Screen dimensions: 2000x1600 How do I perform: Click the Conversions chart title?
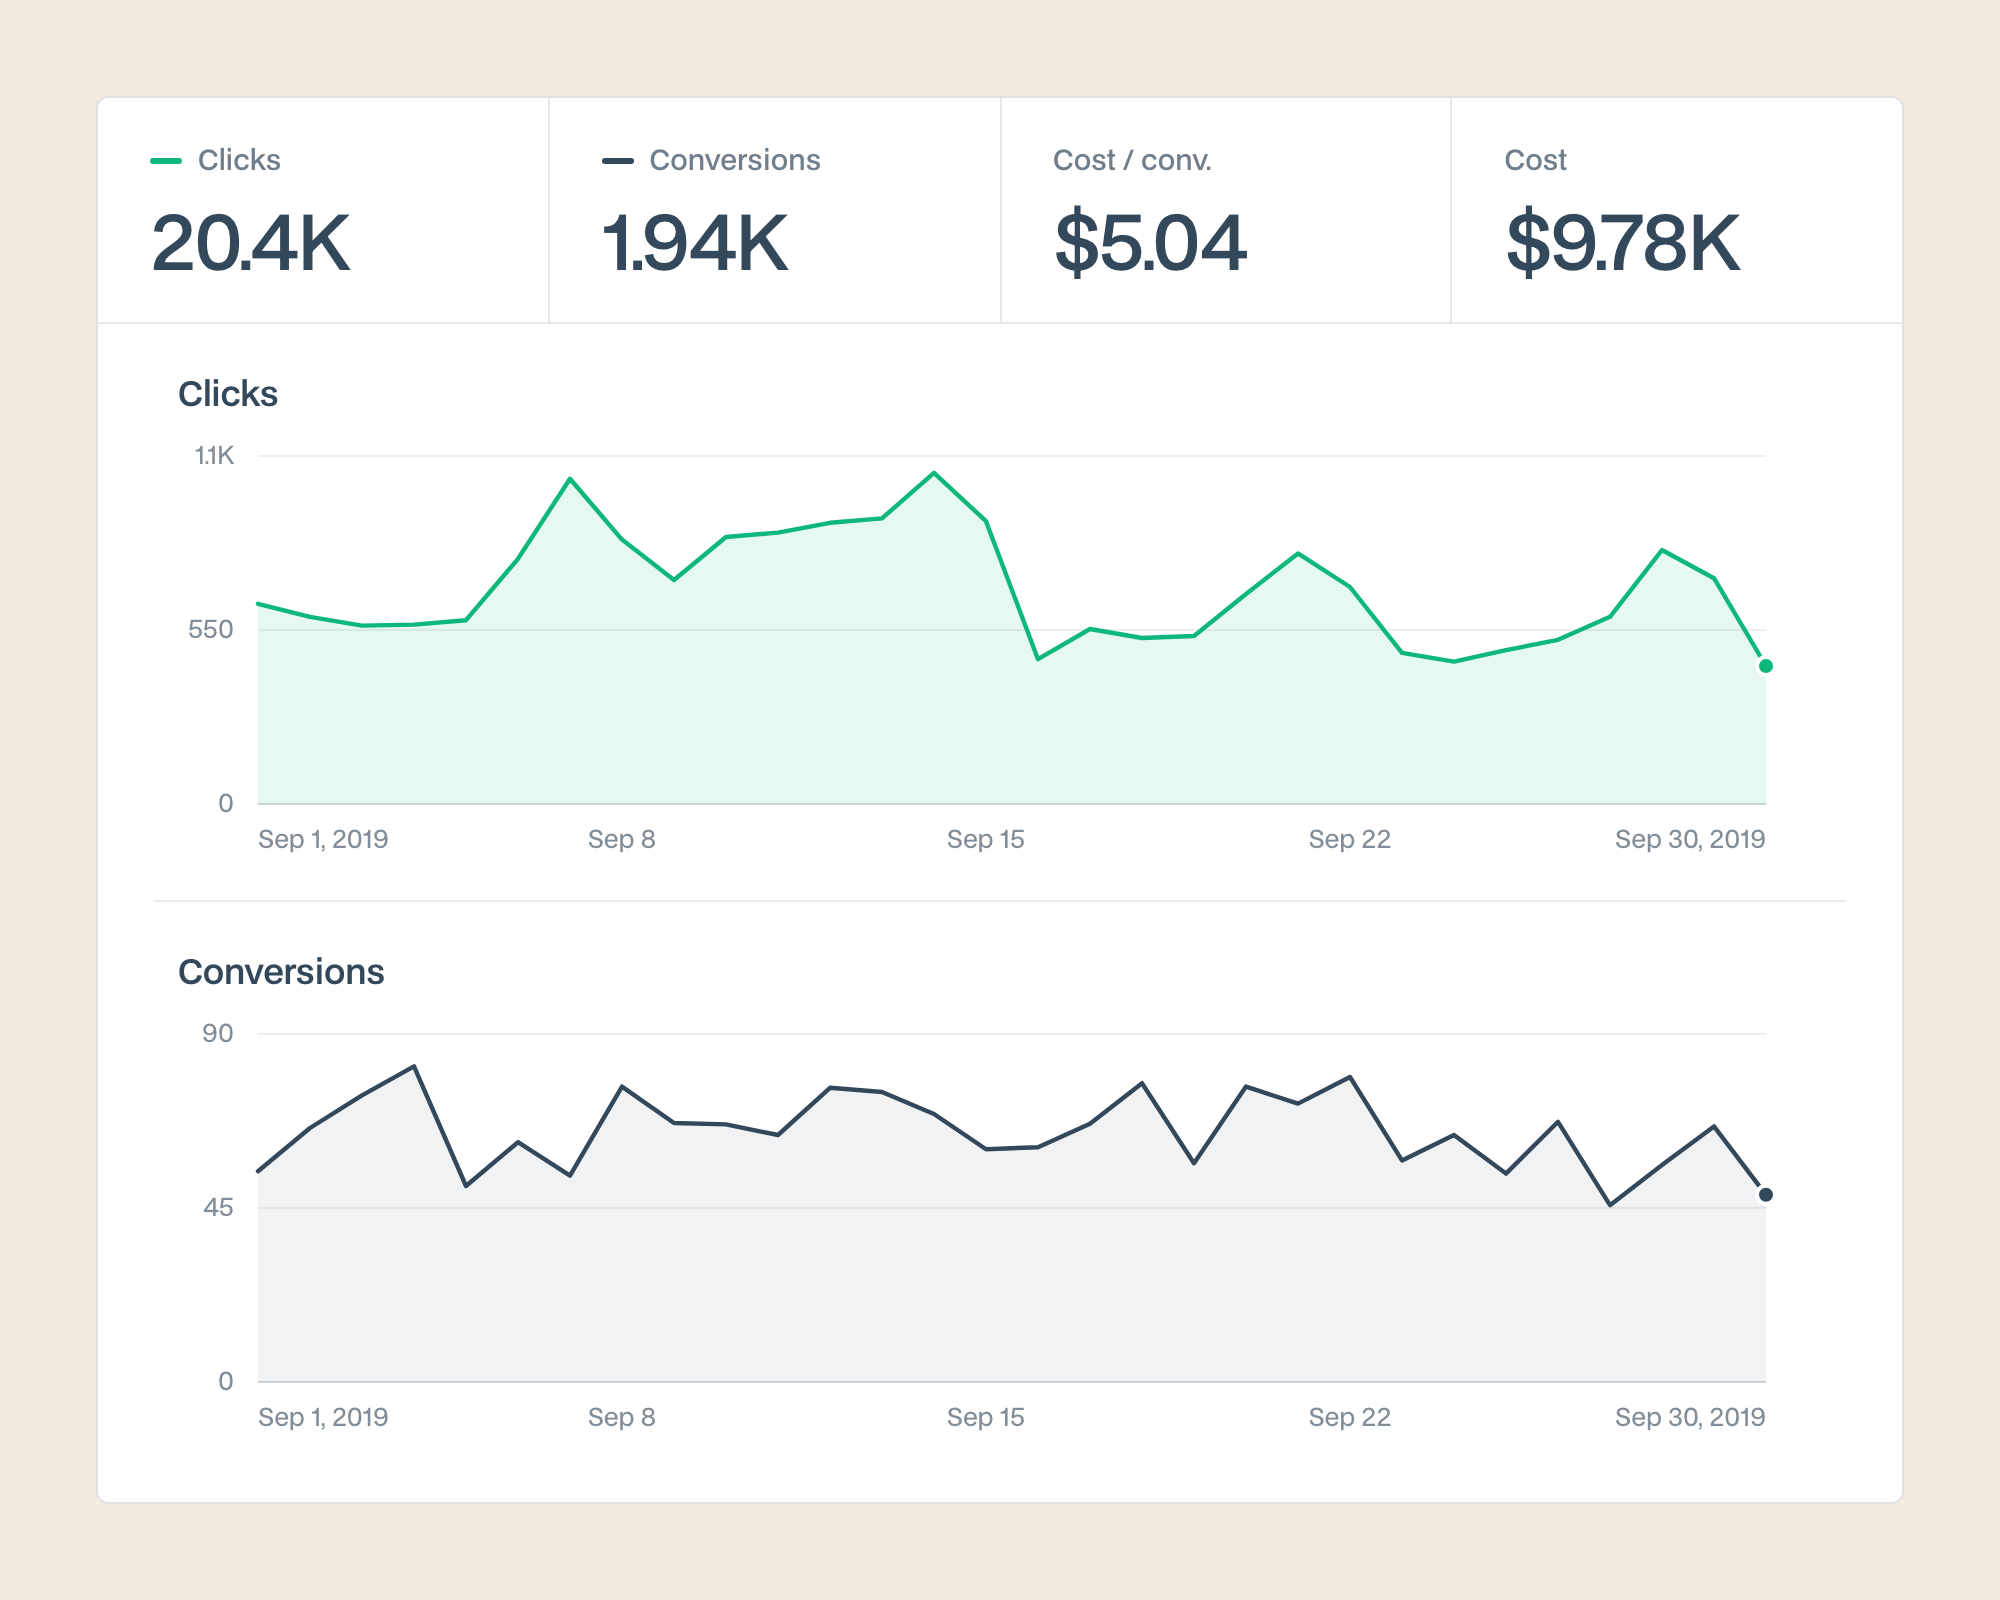(281, 972)
